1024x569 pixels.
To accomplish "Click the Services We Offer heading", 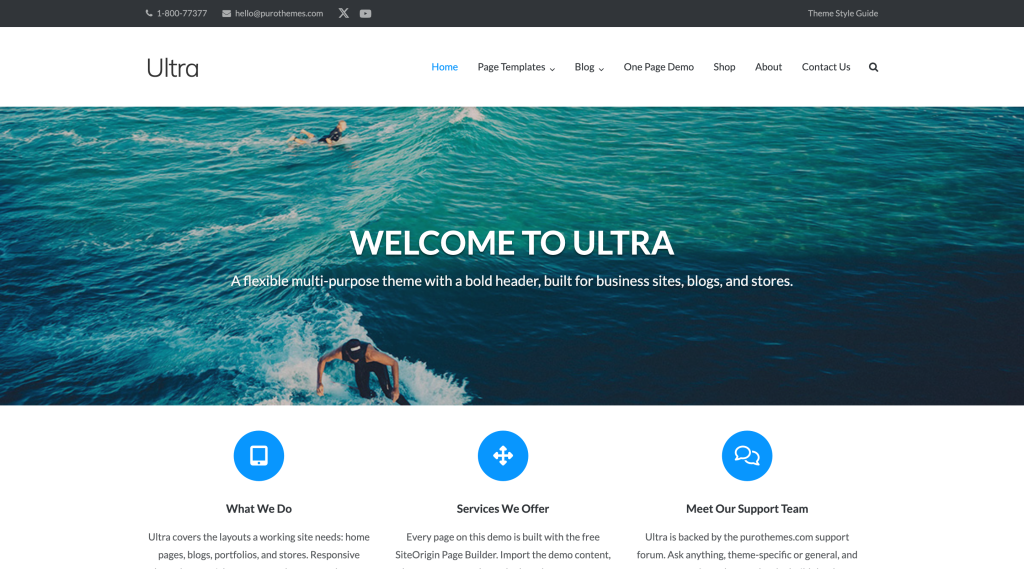I will pyautogui.click(x=503, y=508).
